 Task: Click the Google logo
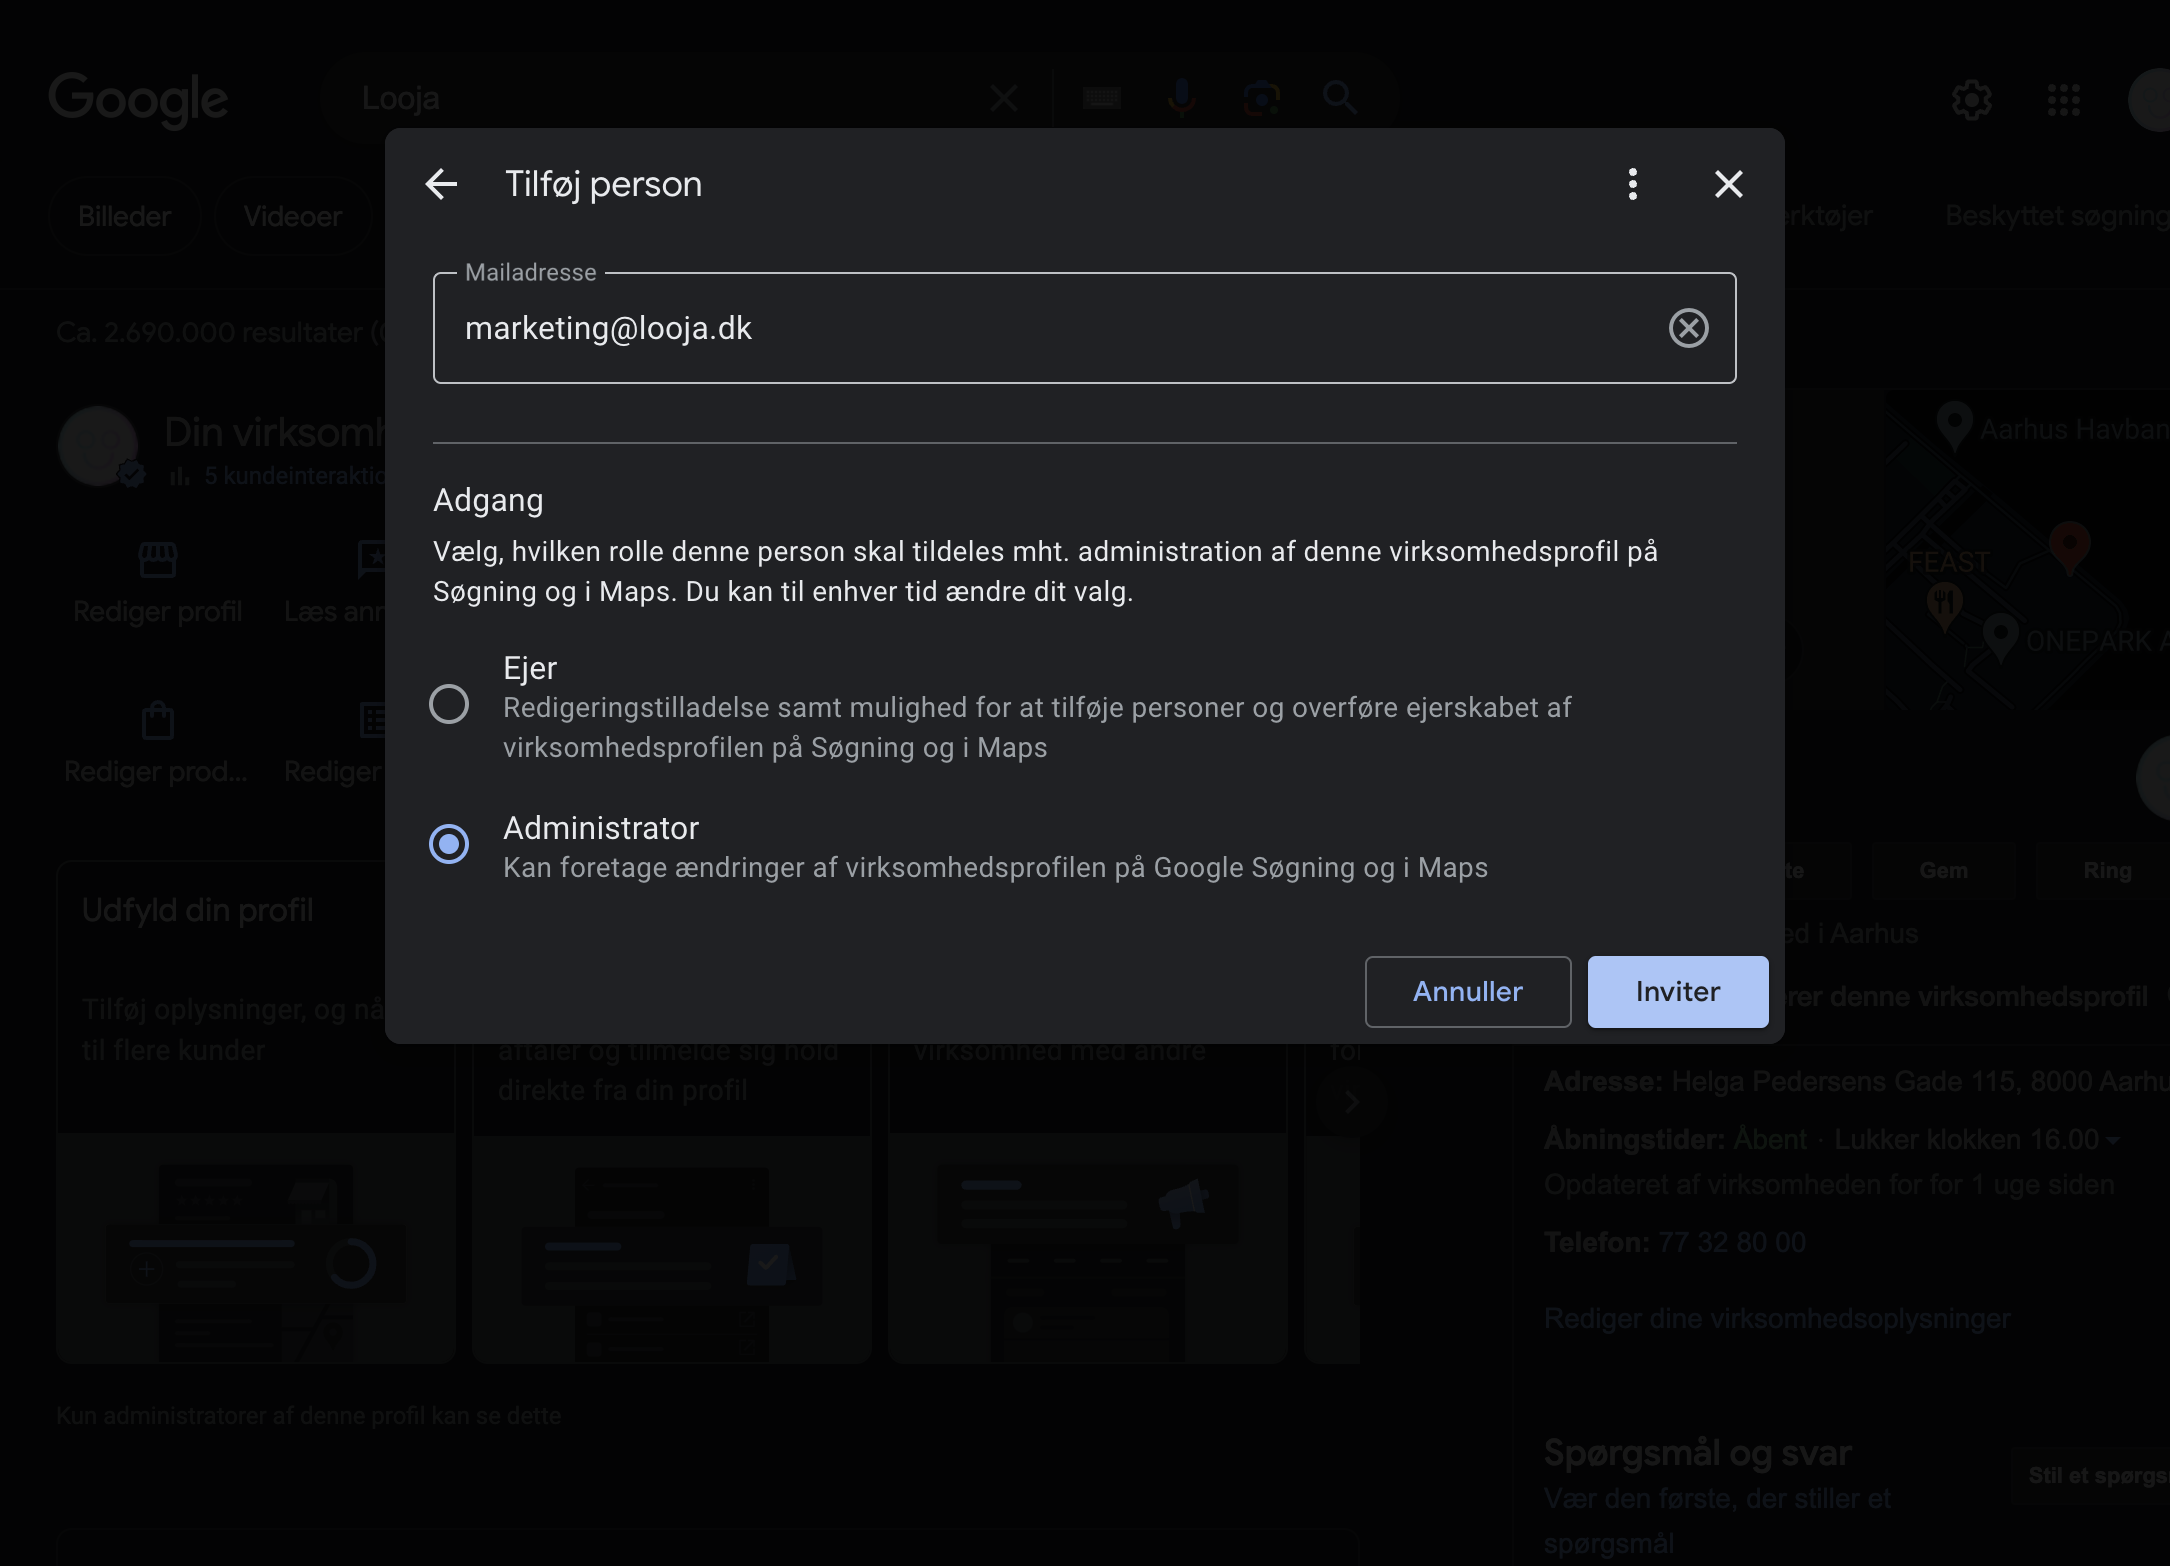(x=138, y=100)
